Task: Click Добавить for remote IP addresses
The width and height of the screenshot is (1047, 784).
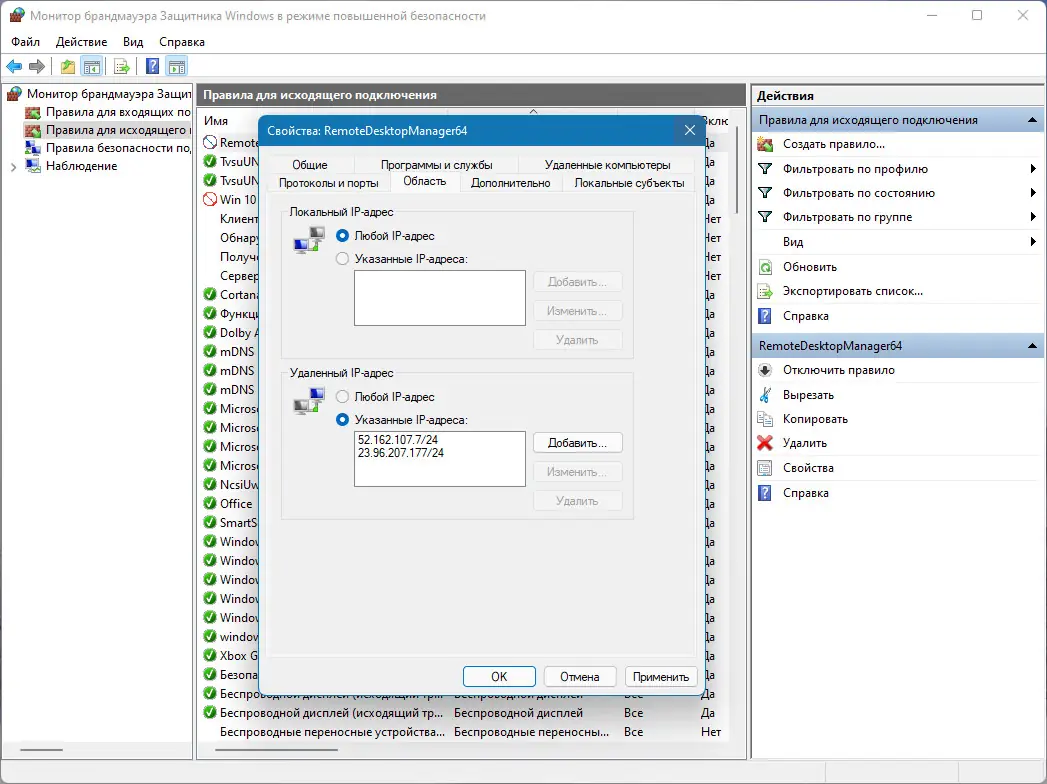Action: click(578, 443)
